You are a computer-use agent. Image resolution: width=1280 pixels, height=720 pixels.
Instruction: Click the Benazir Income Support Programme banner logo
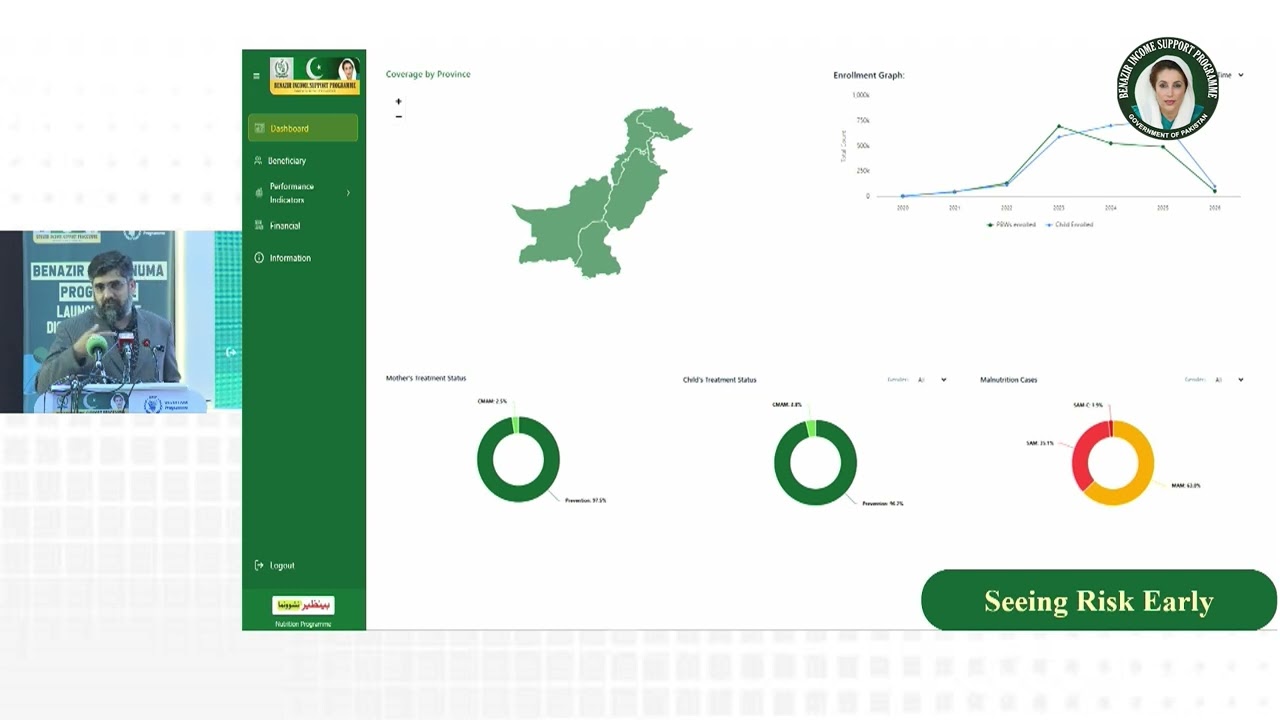pos(315,75)
